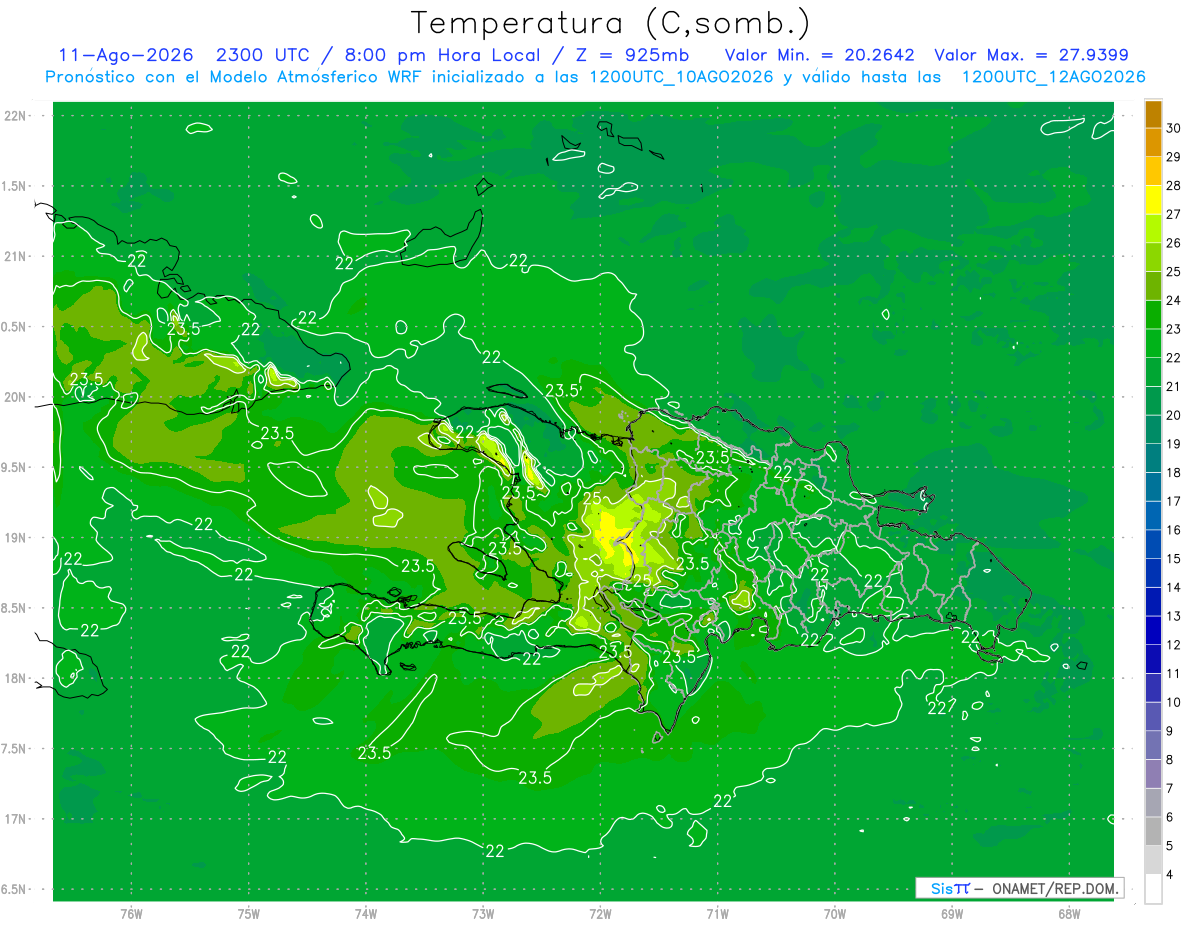This screenshot has height=927, width=1200.
Task: Click the color scale label '12'
Action: click(x=1174, y=645)
